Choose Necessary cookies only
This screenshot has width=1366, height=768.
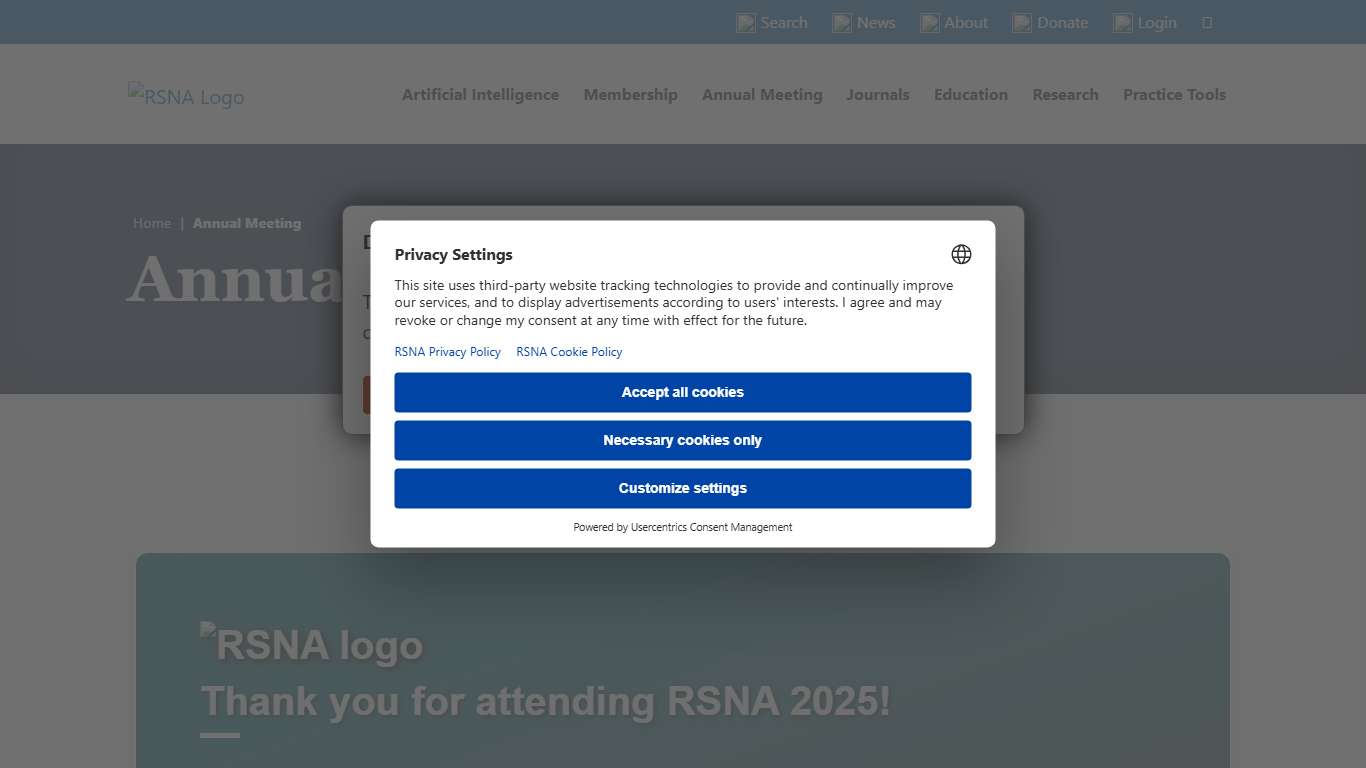click(x=682, y=440)
